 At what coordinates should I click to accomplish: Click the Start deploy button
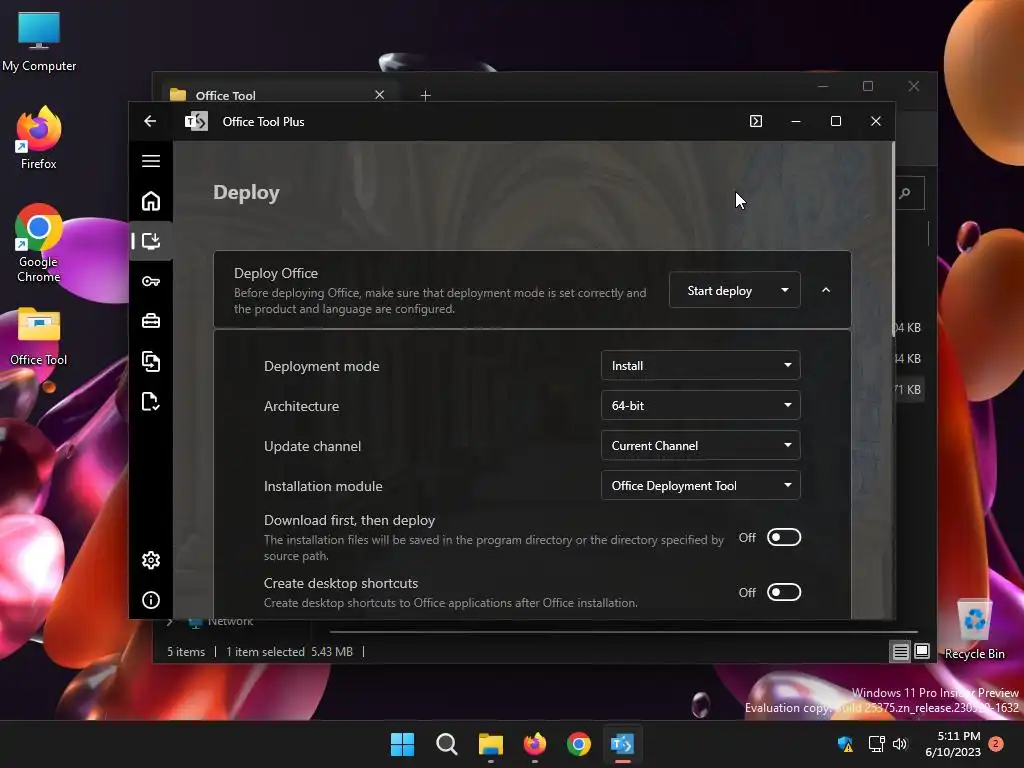coord(720,291)
